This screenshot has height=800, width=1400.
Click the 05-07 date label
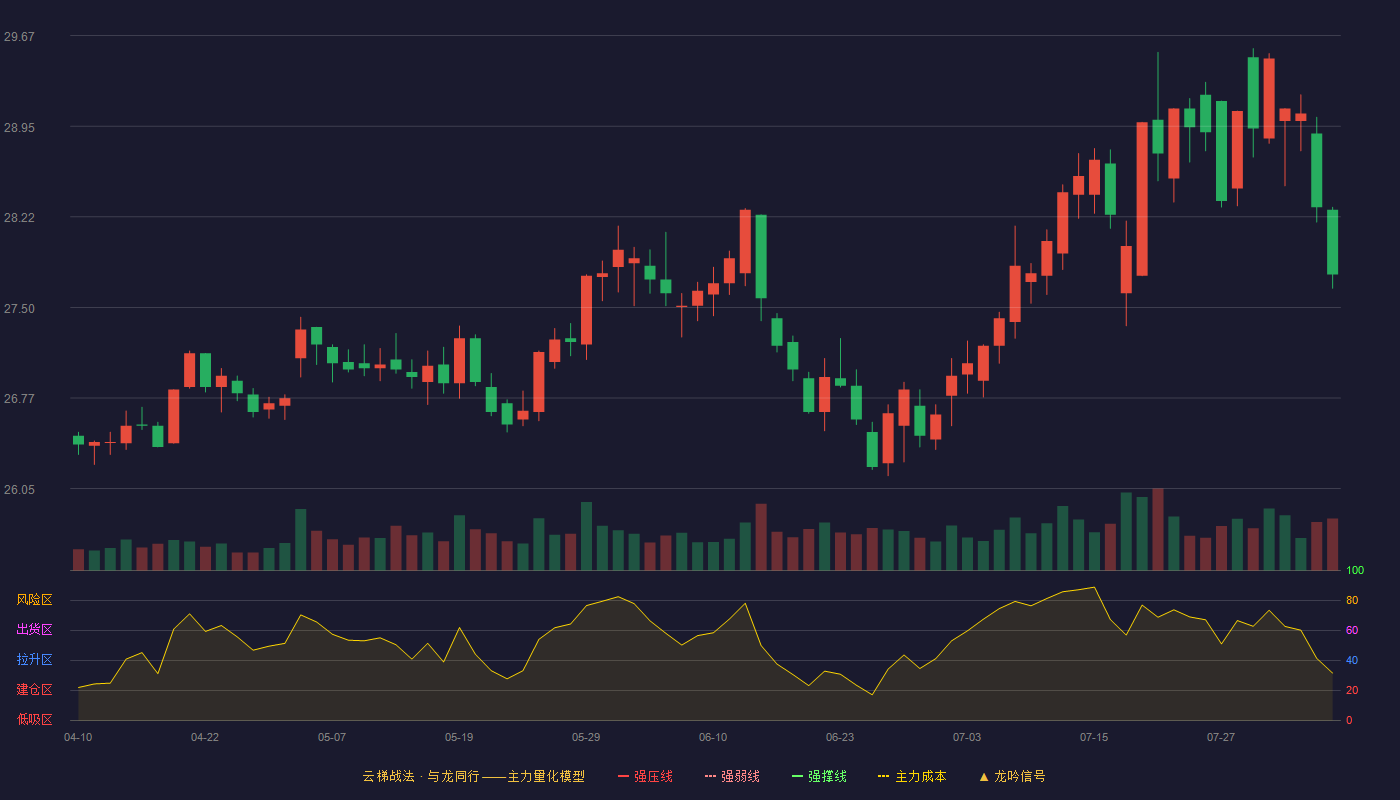332,737
